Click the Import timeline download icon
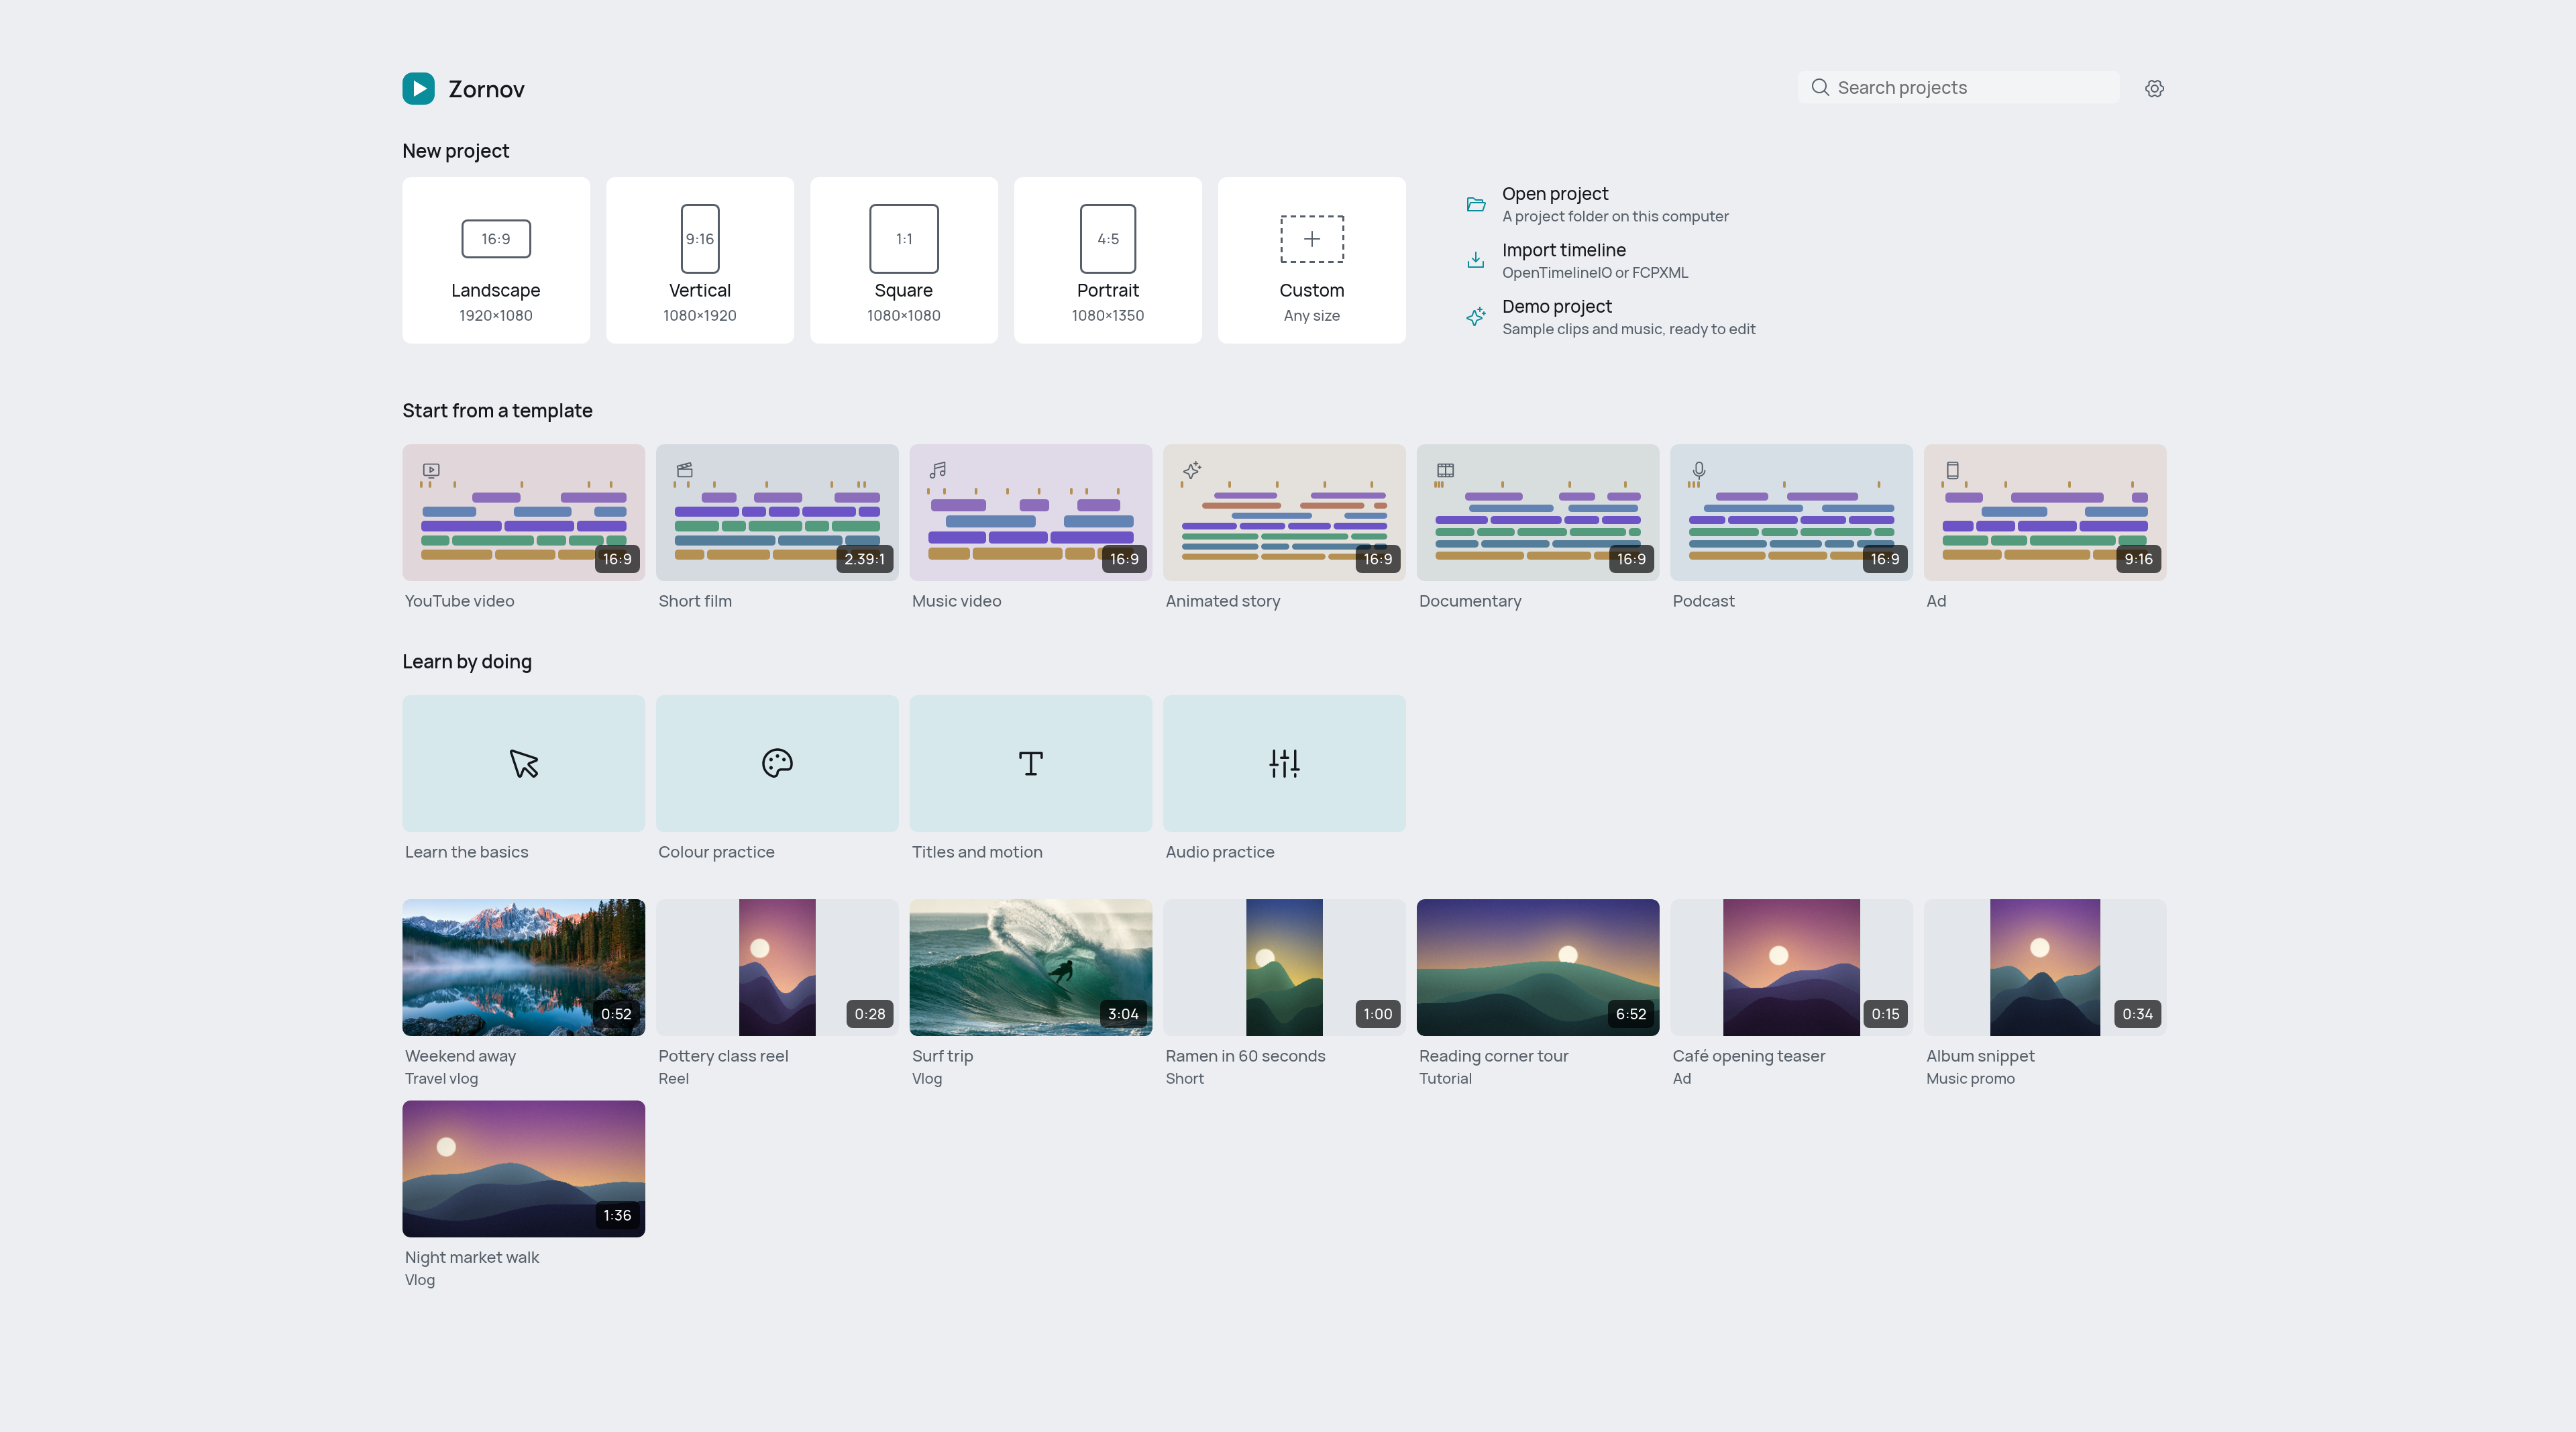This screenshot has height=1432, width=2576. coord(1475,260)
